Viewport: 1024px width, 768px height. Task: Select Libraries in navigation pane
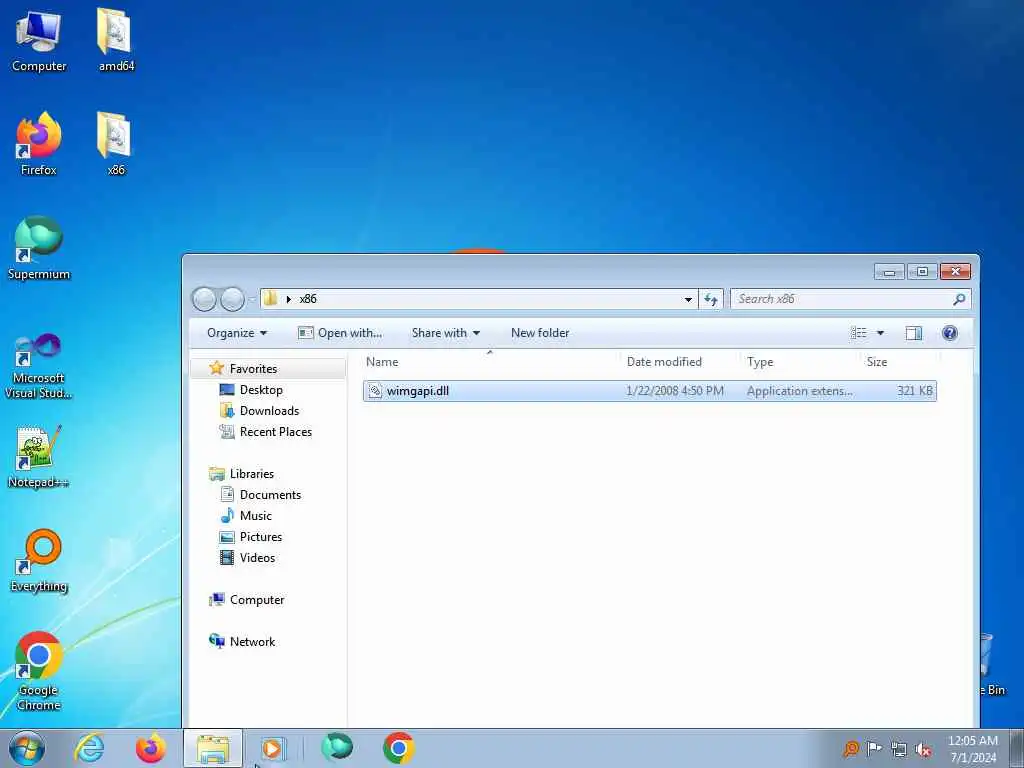pyautogui.click(x=251, y=474)
